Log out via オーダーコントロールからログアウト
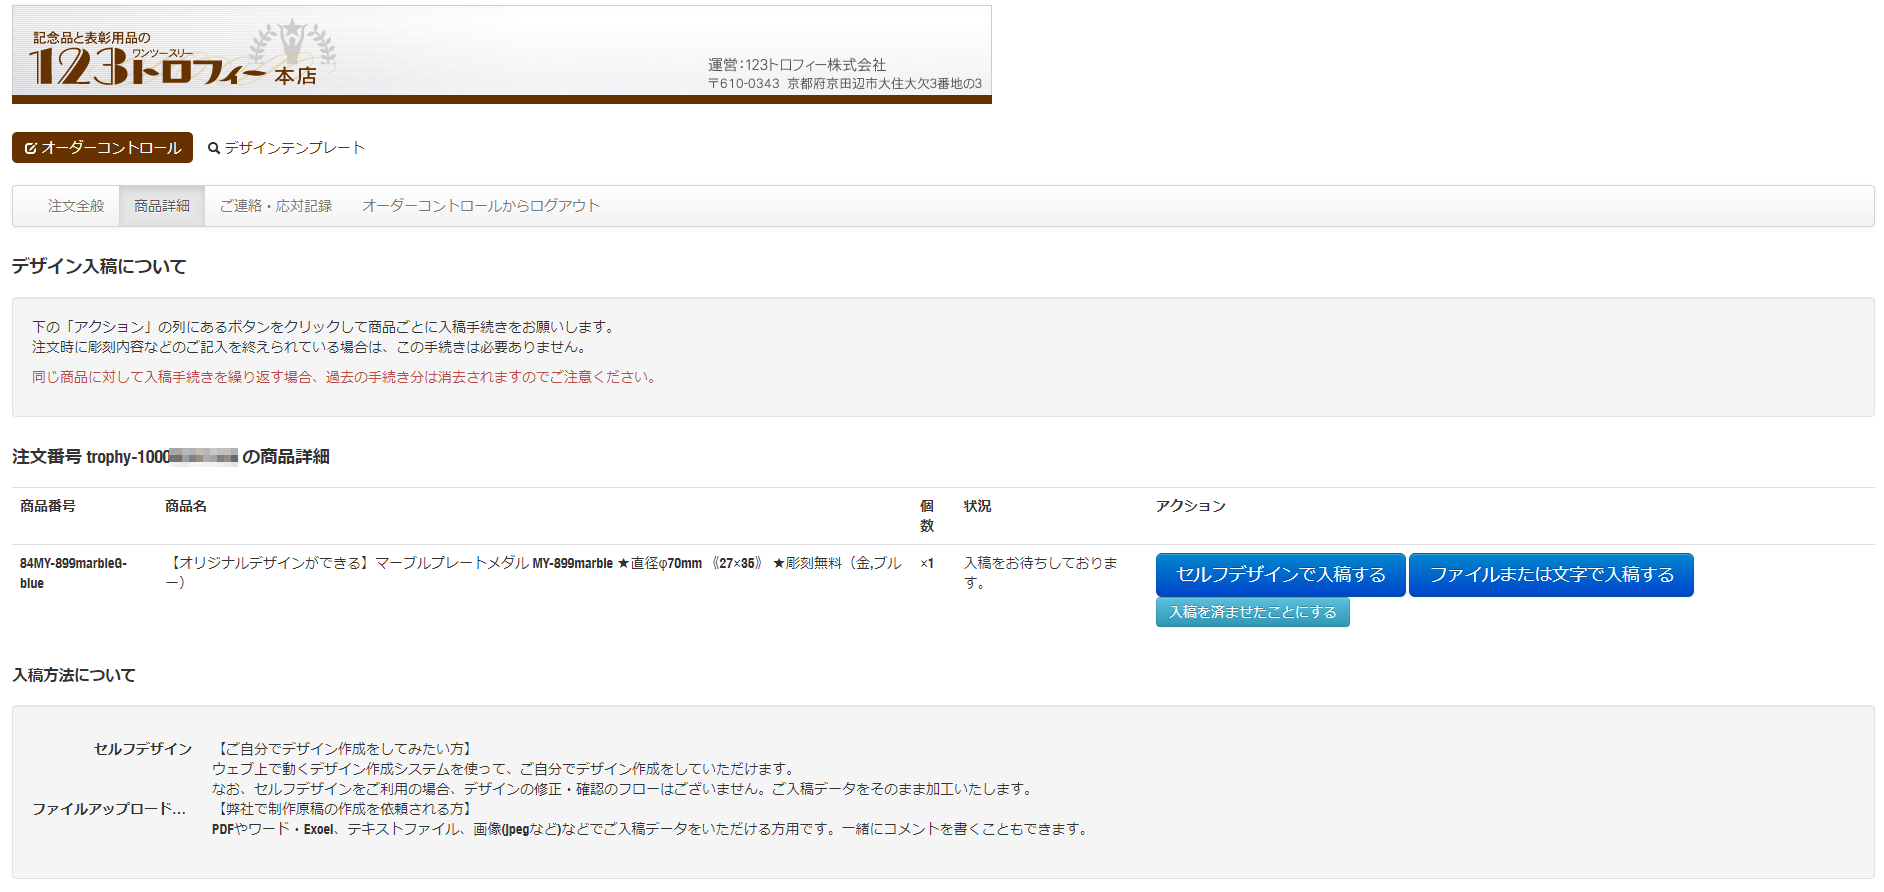The height and width of the screenshot is (892, 1884). 480,206
